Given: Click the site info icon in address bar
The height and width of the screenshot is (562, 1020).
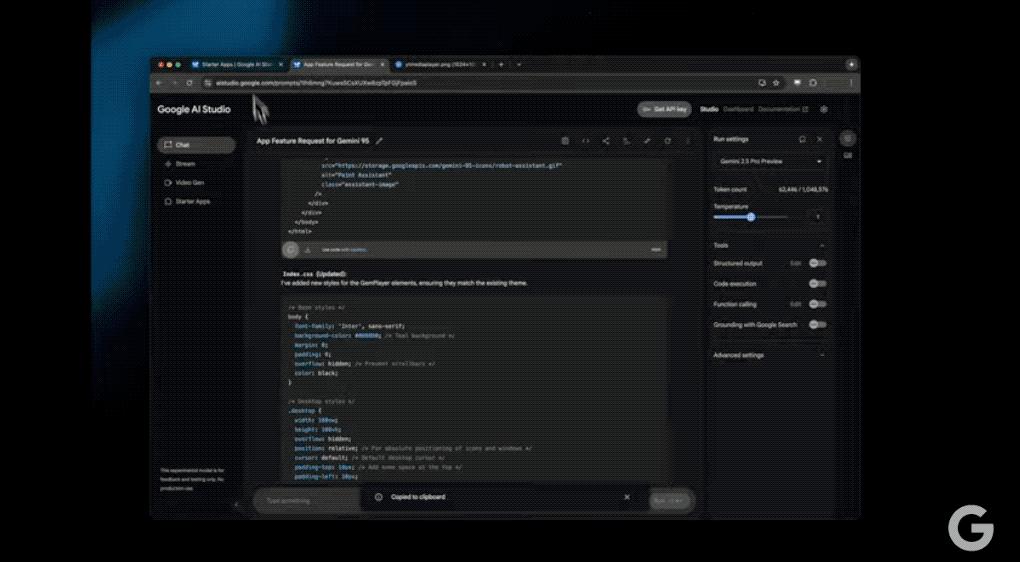Looking at the screenshot, I should [x=208, y=83].
